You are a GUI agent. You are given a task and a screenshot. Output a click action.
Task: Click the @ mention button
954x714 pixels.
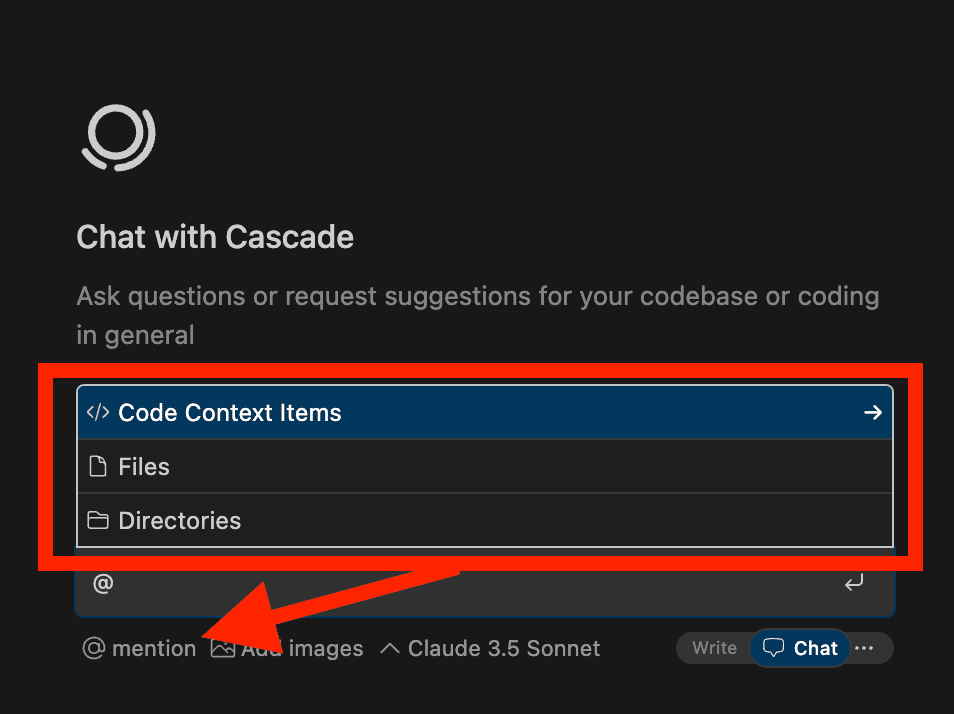coord(139,648)
